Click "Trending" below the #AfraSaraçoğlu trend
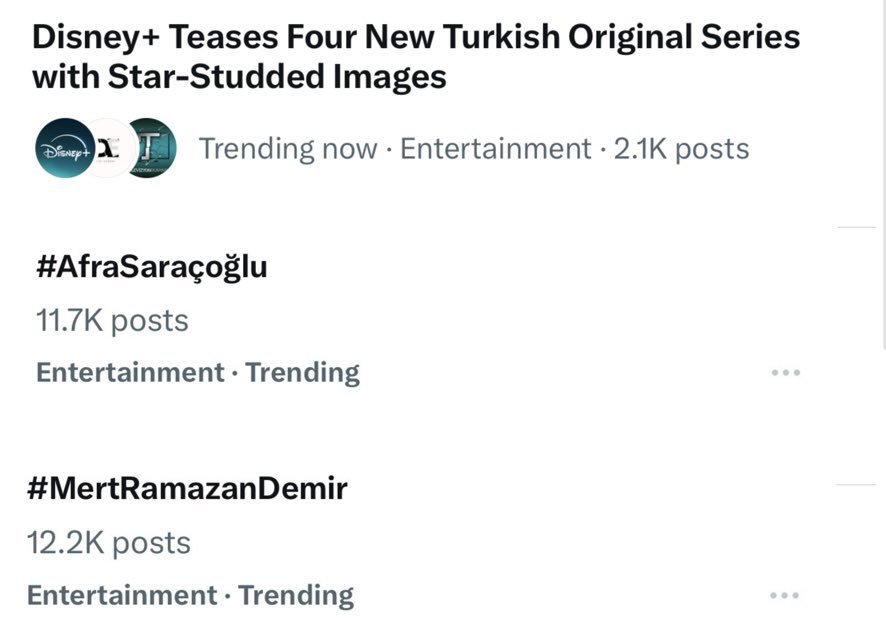886x625 pixels. (x=303, y=373)
